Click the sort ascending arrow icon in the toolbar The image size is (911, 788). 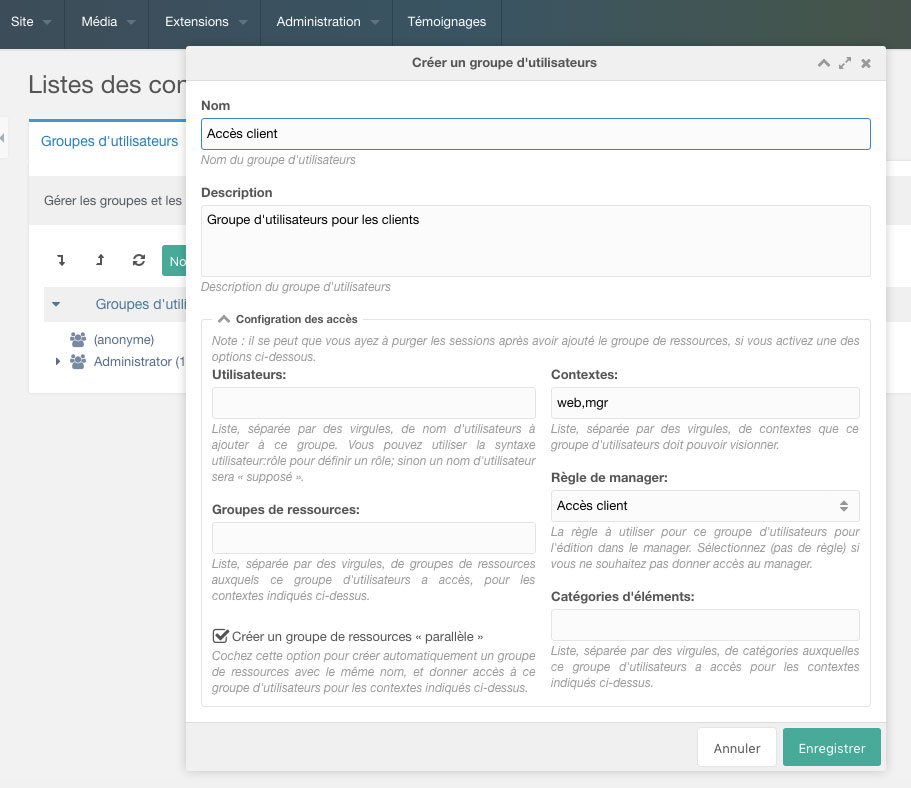click(100, 260)
